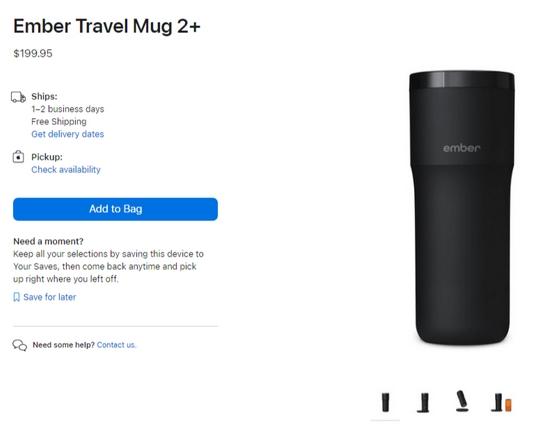The height and width of the screenshot is (430, 560).
Task: Click the $199.95 price text
Action: point(33,54)
